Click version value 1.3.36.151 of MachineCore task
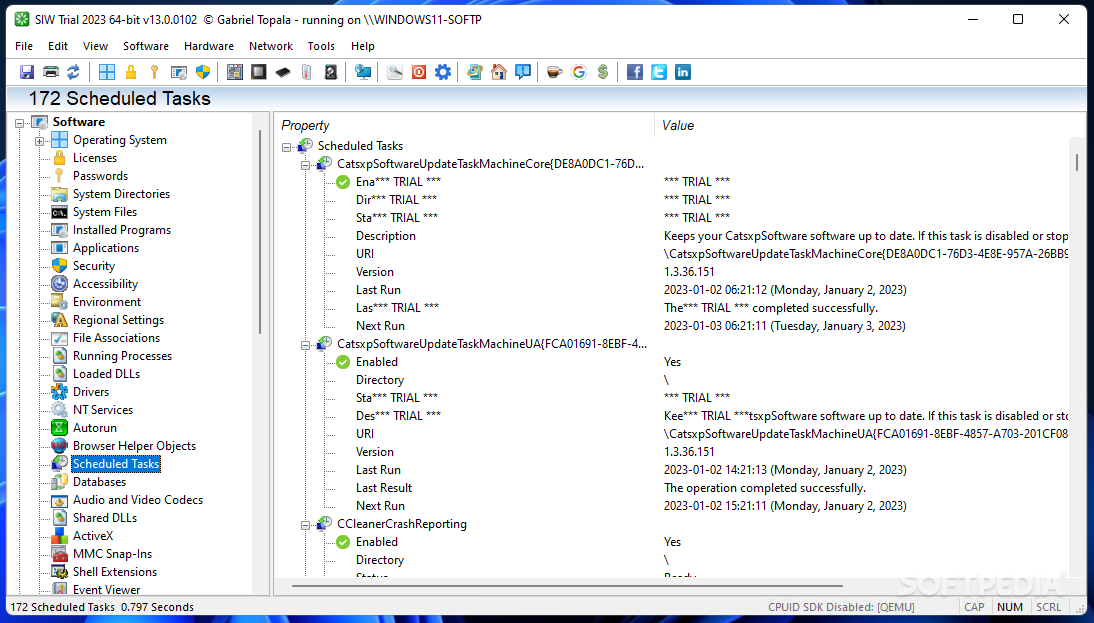Screen dimensions: 1094x623 tap(689, 272)
